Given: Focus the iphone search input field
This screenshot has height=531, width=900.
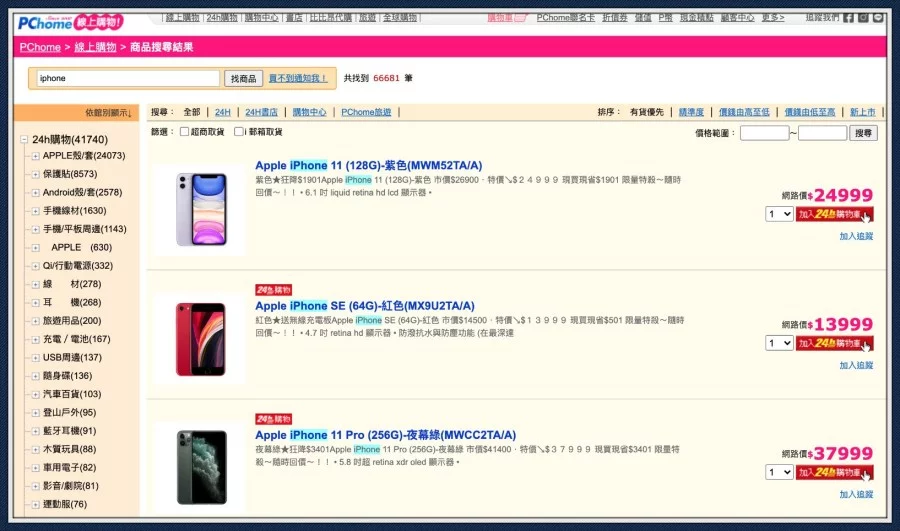Looking at the screenshot, I should click(128, 79).
